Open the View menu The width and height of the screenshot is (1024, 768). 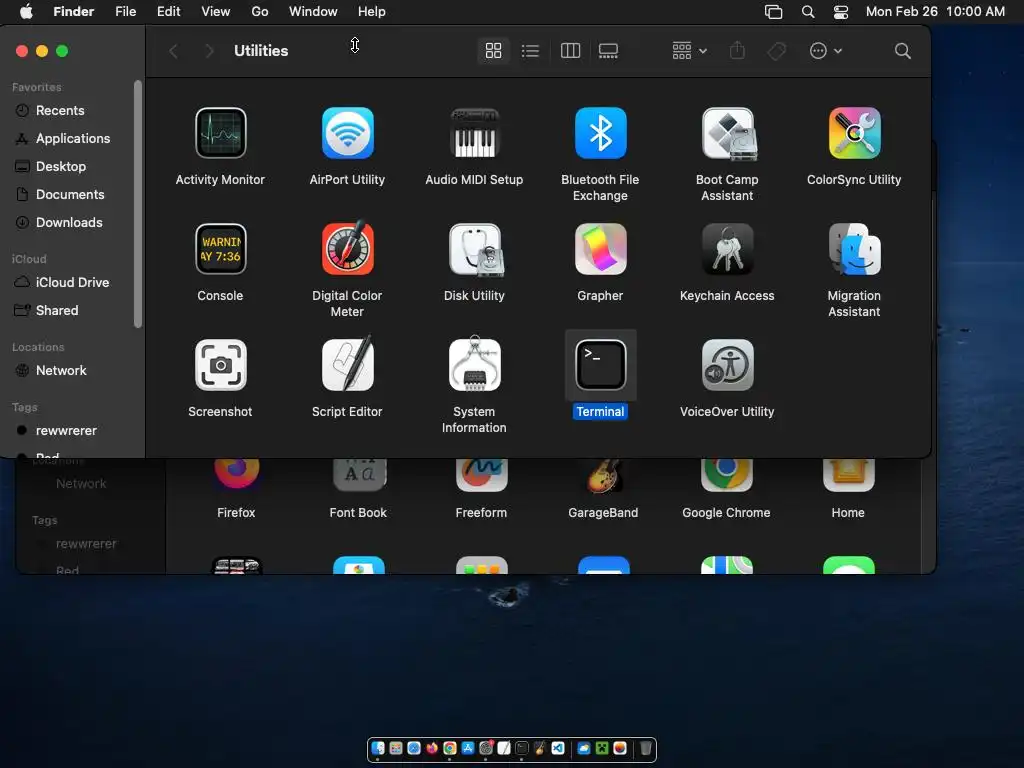click(216, 11)
